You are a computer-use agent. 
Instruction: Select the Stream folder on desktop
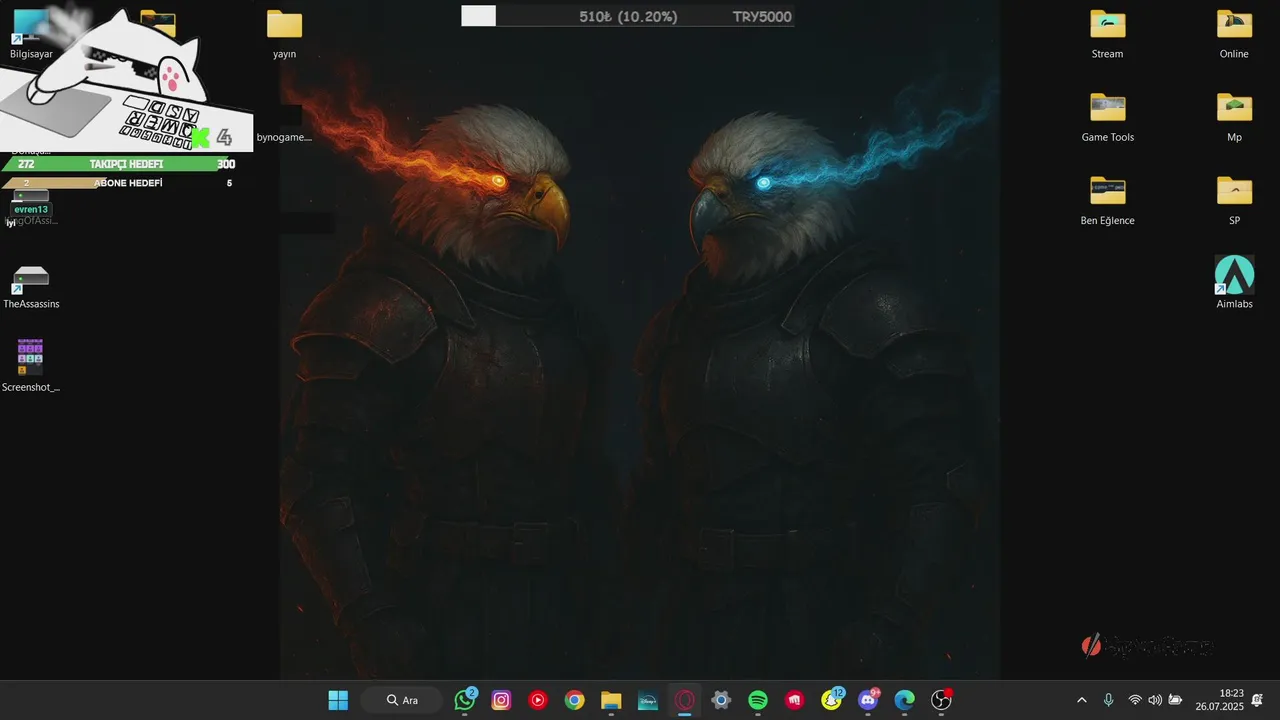(x=1107, y=34)
